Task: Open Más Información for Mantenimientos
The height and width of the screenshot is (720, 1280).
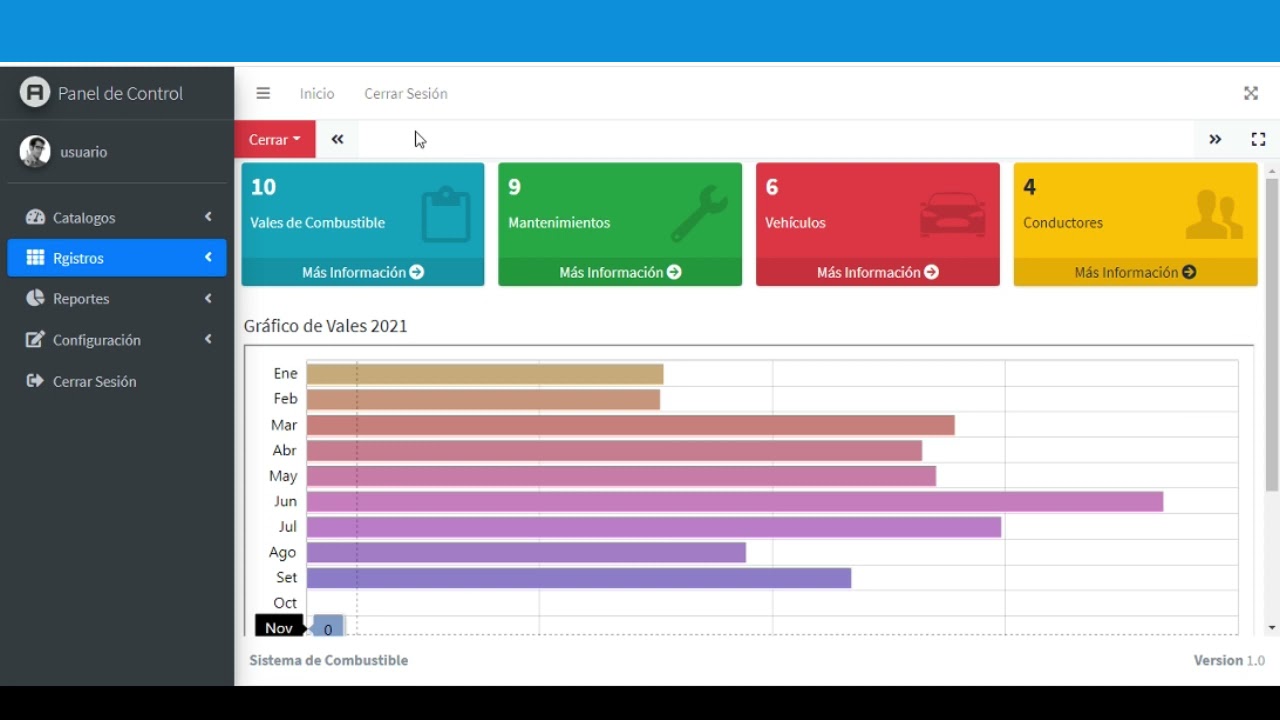Action: (x=620, y=272)
